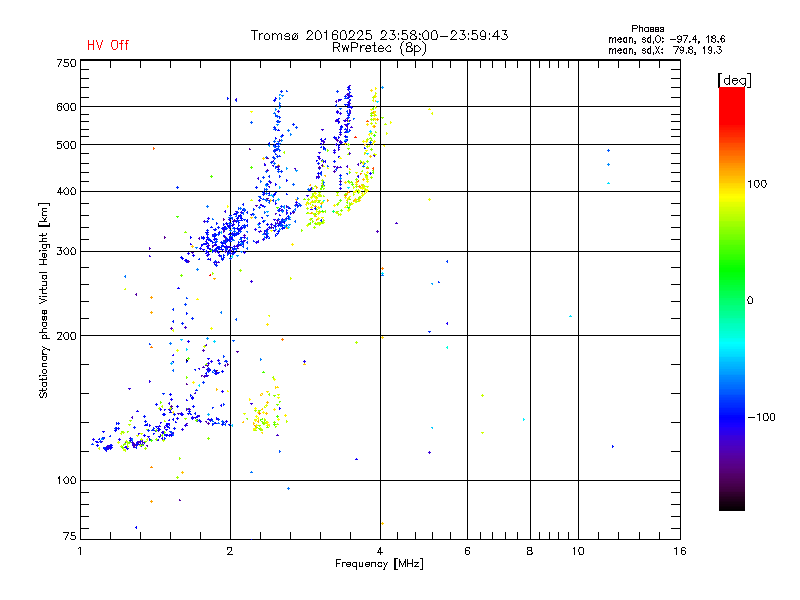
Task: Click the 'Frequency [MHz]' axis title
Action: point(379,564)
